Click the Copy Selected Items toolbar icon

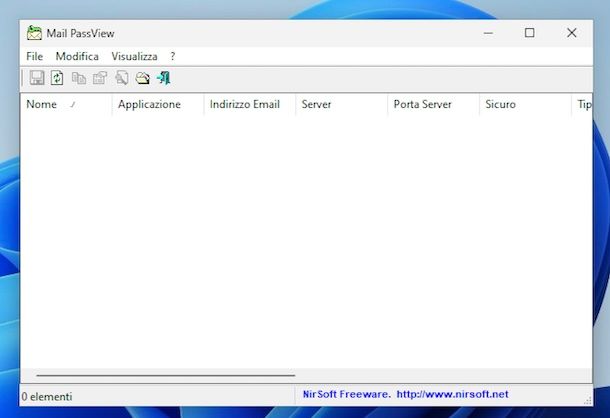point(79,78)
